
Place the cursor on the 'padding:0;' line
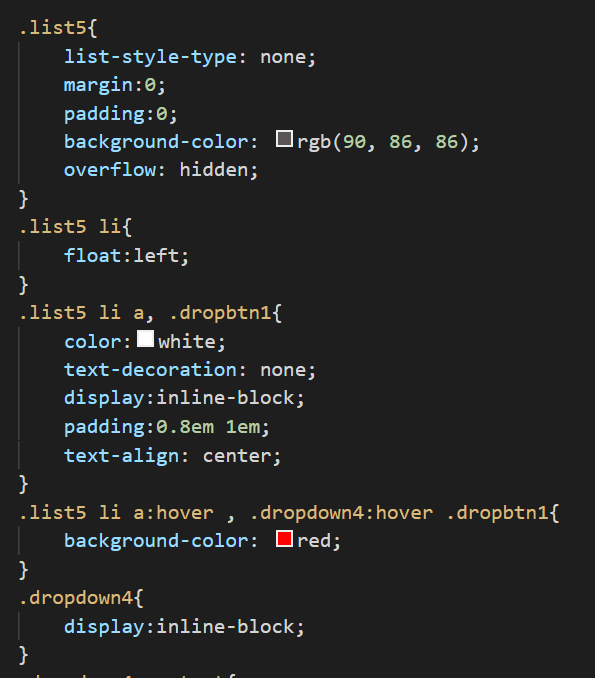tap(121, 114)
